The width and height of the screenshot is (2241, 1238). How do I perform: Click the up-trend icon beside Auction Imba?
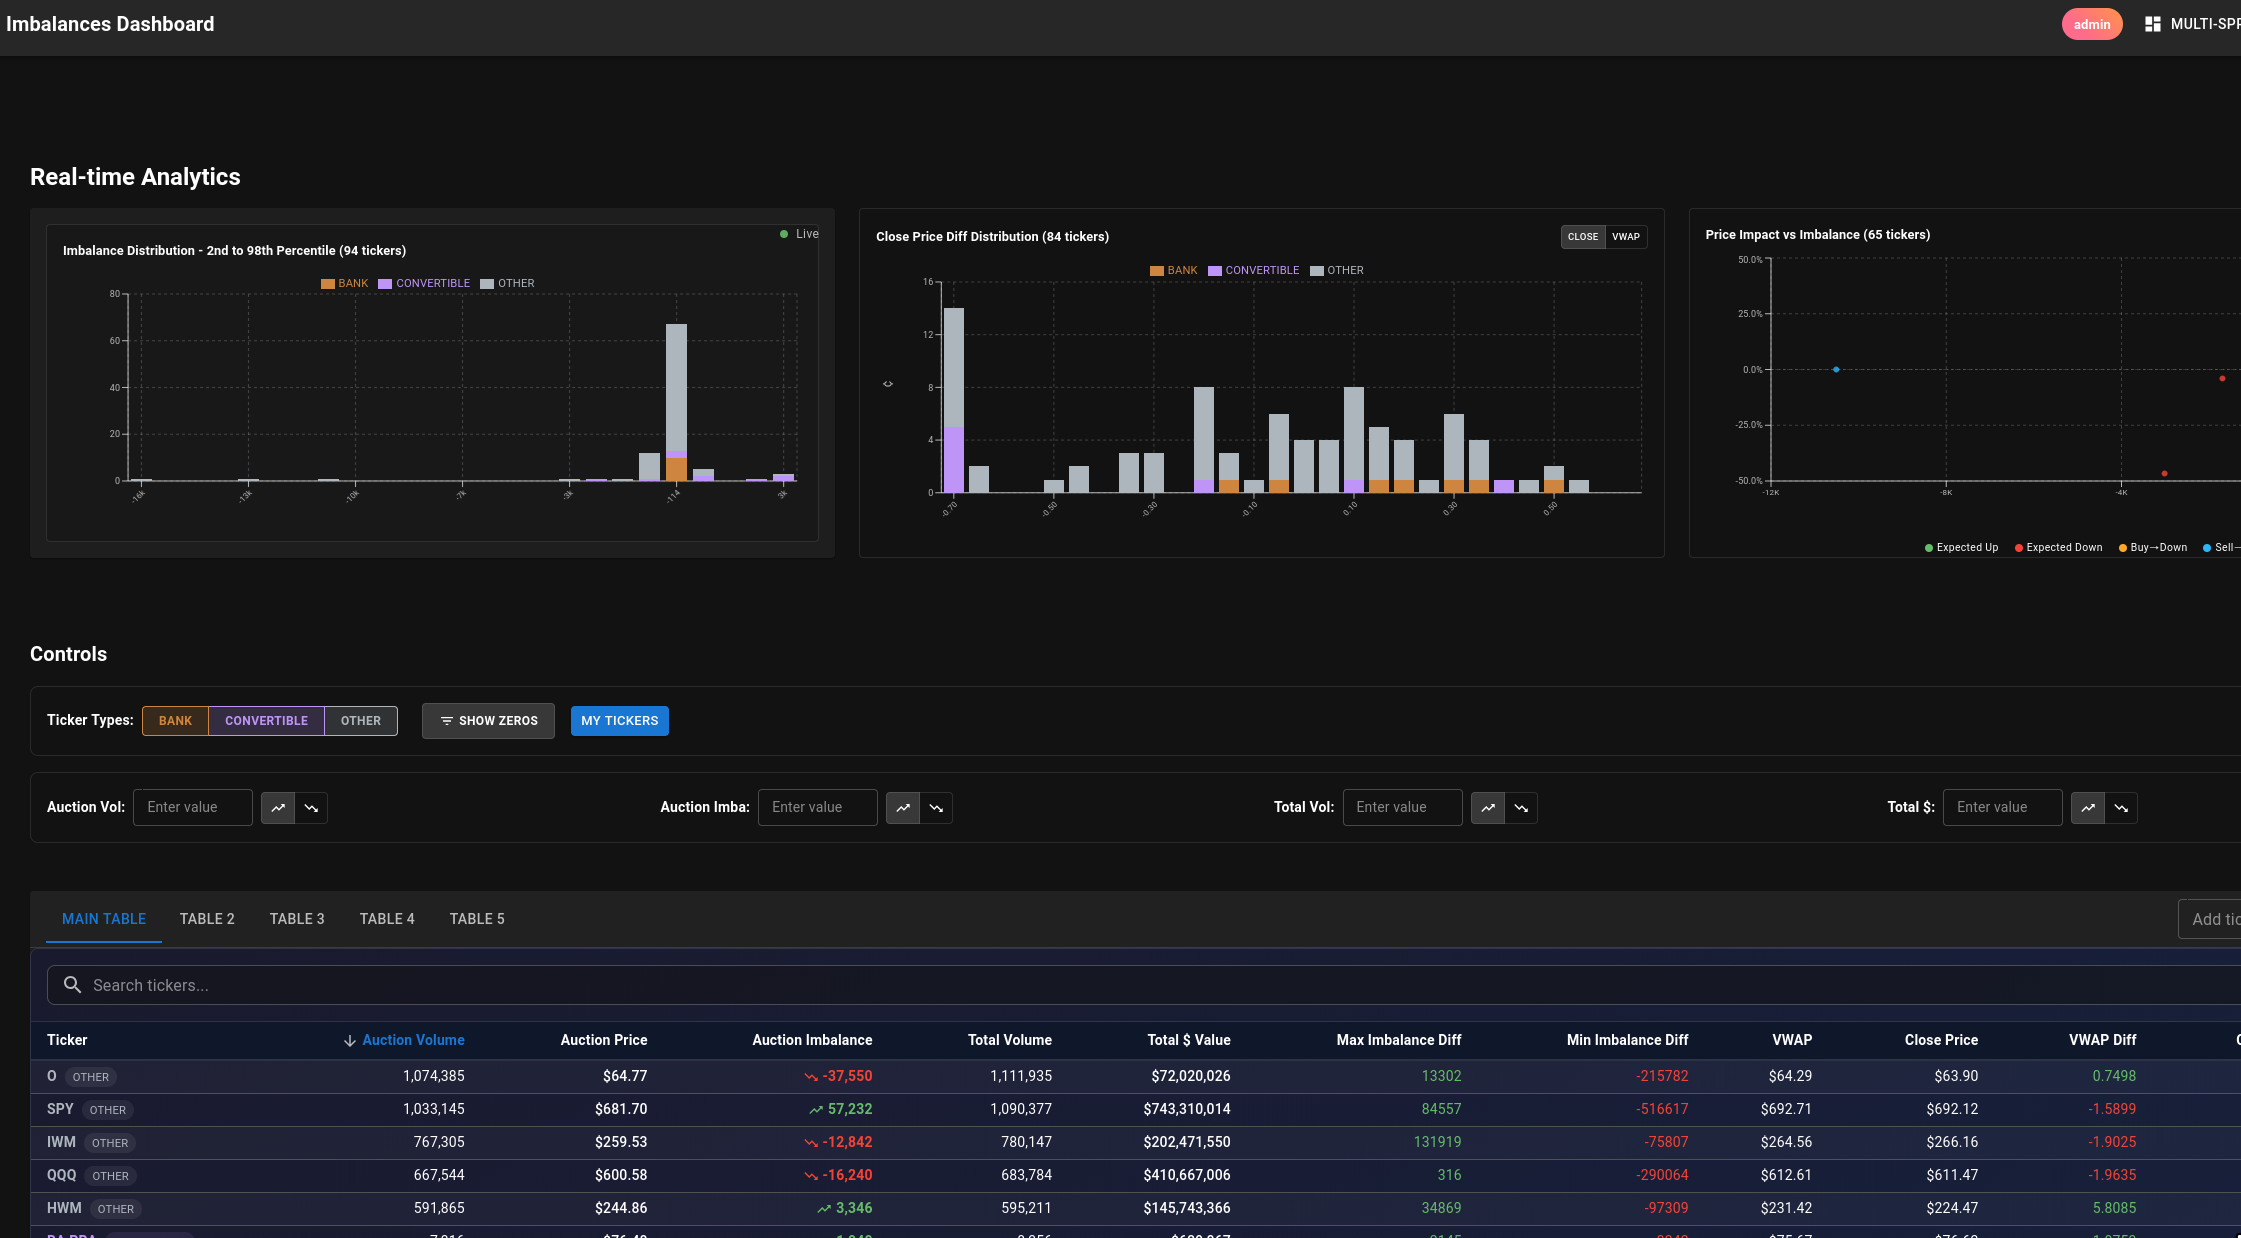pos(903,807)
